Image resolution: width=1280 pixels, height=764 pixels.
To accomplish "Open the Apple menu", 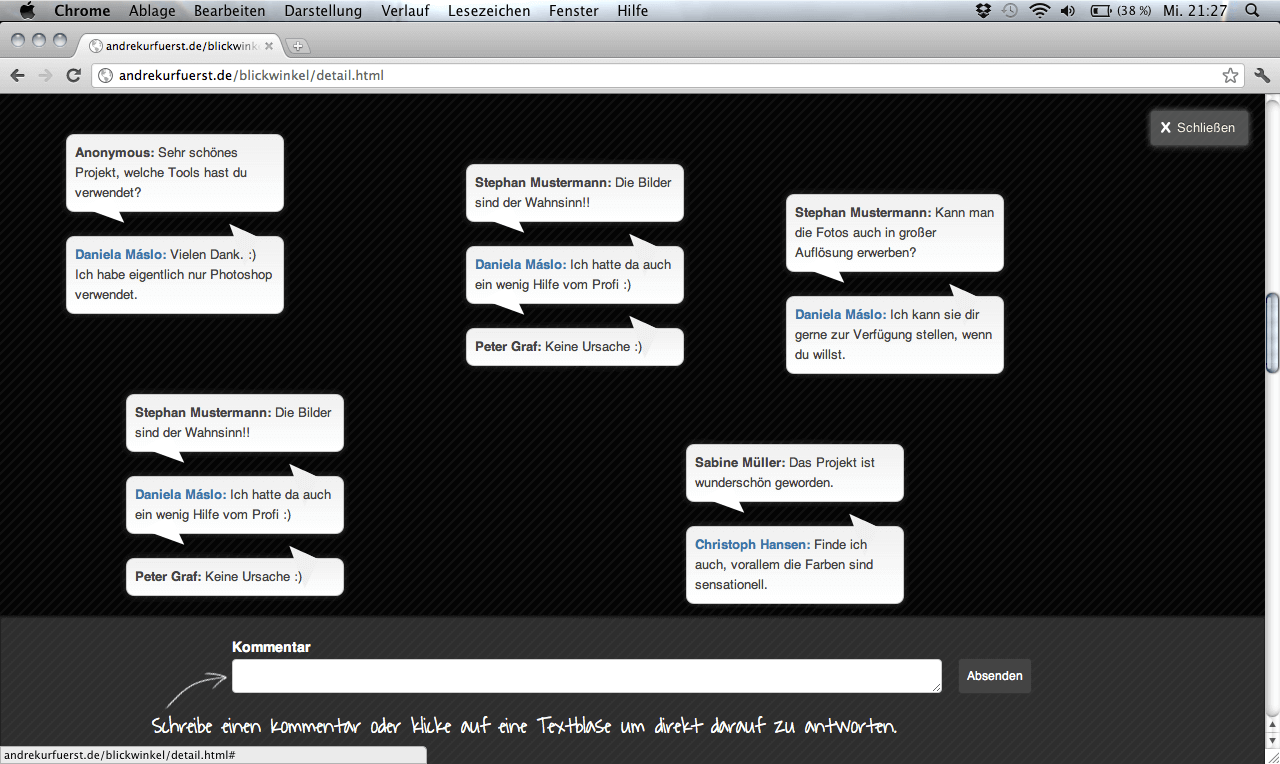I will click(x=27, y=11).
